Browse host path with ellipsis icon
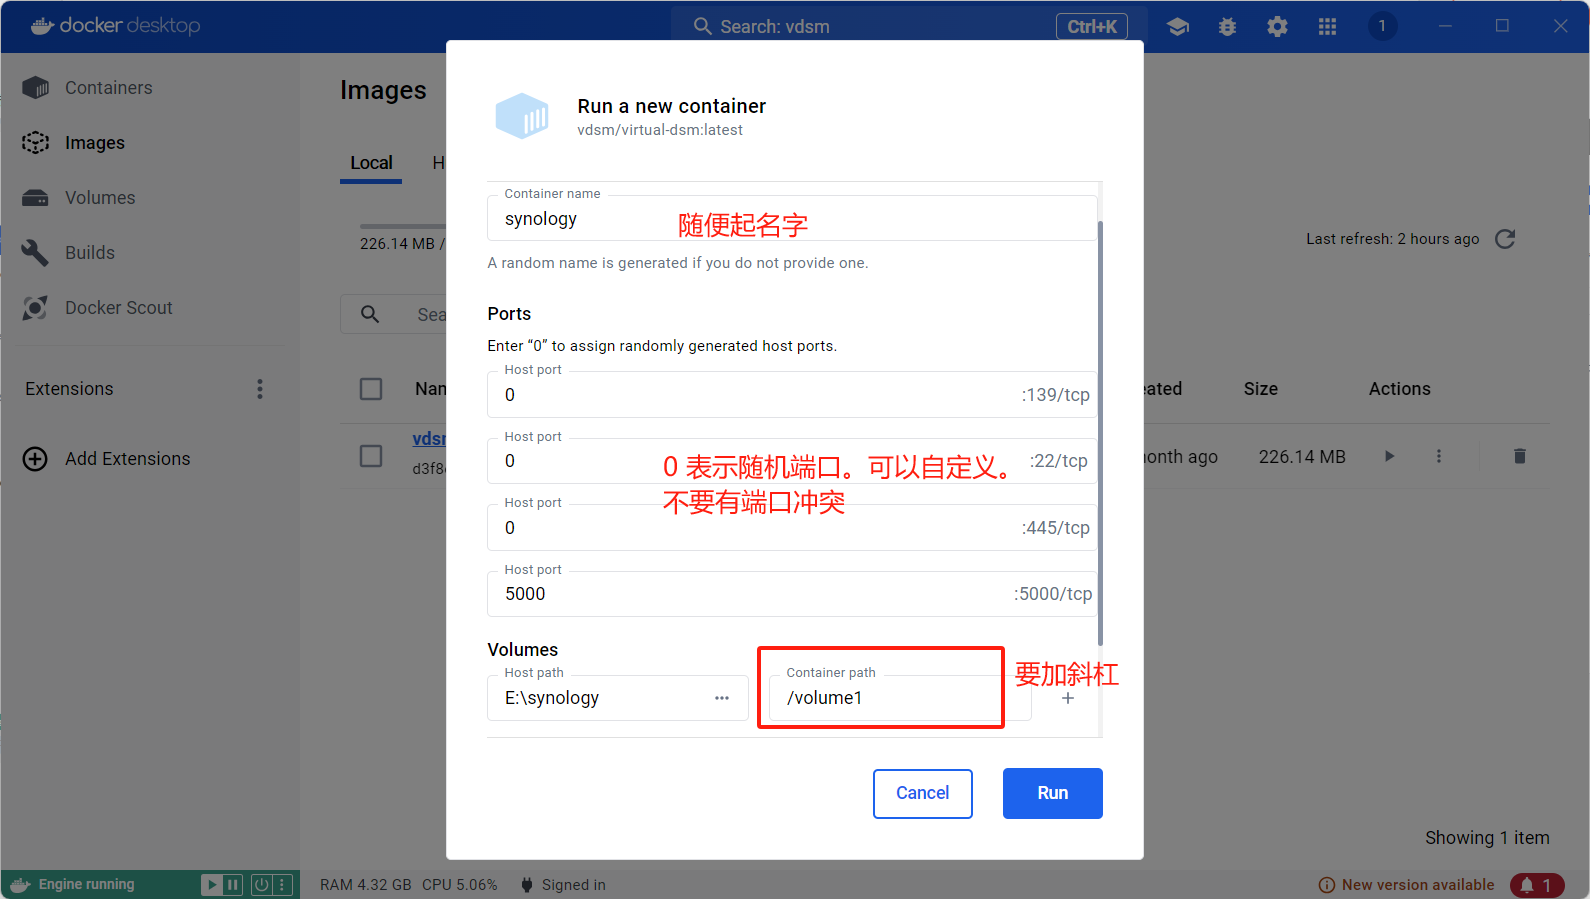1590x899 pixels. click(722, 698)
